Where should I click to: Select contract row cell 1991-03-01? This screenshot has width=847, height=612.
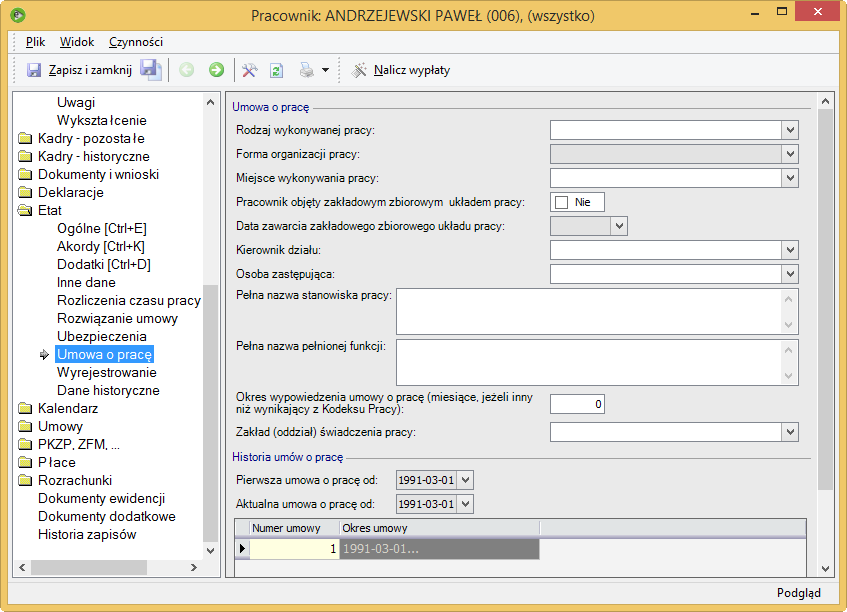point(439,549)
